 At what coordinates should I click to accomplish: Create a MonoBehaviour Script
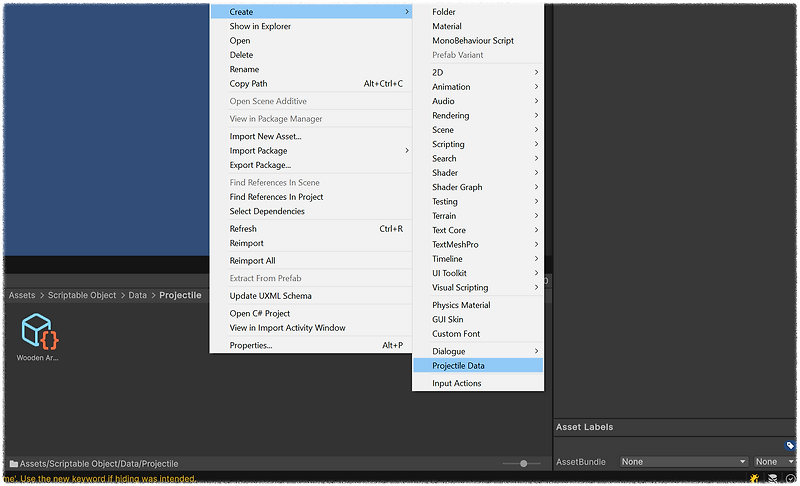click(478, 40)
